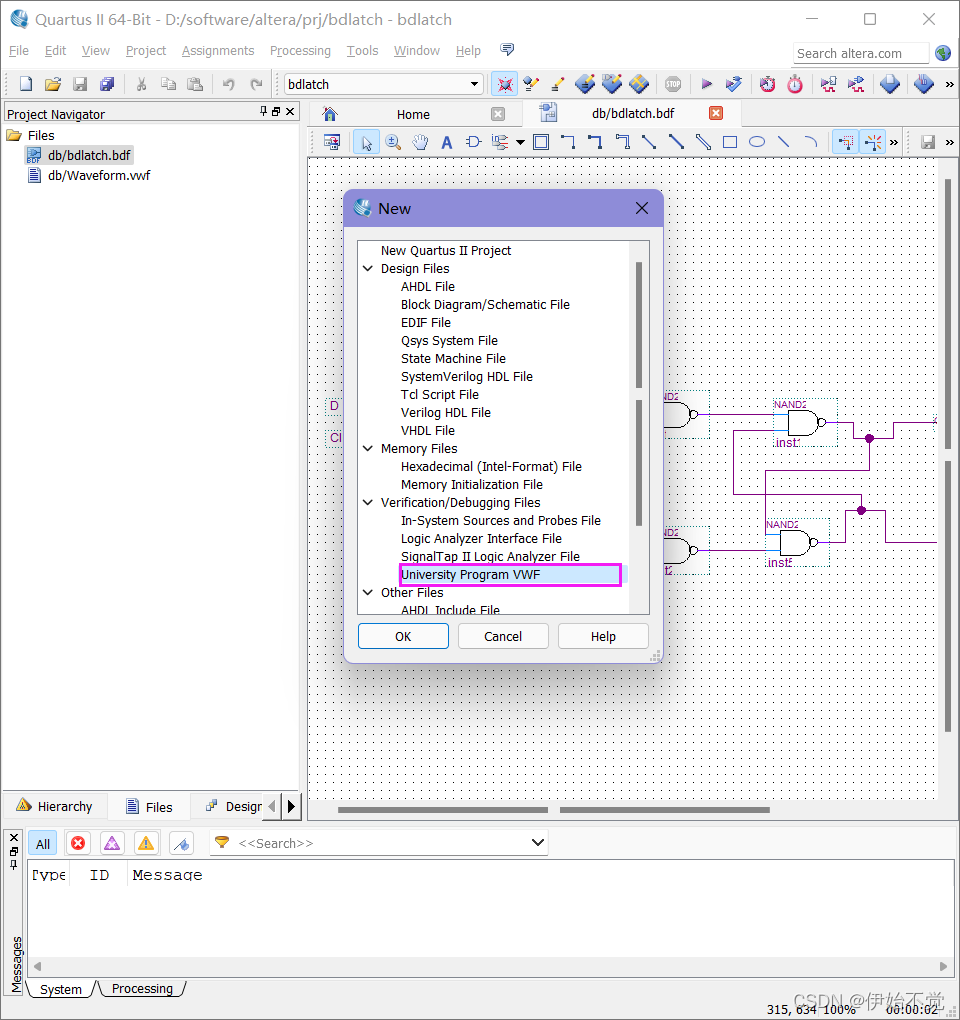
Task: Open the Processing menu
Action: point(300,50)
